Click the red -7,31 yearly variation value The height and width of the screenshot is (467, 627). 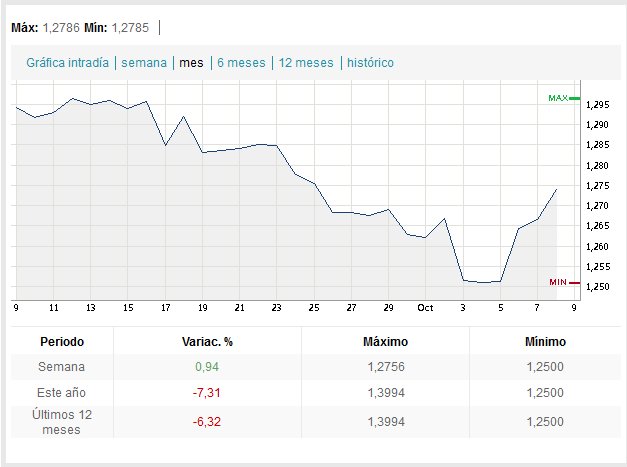point(207,392)
